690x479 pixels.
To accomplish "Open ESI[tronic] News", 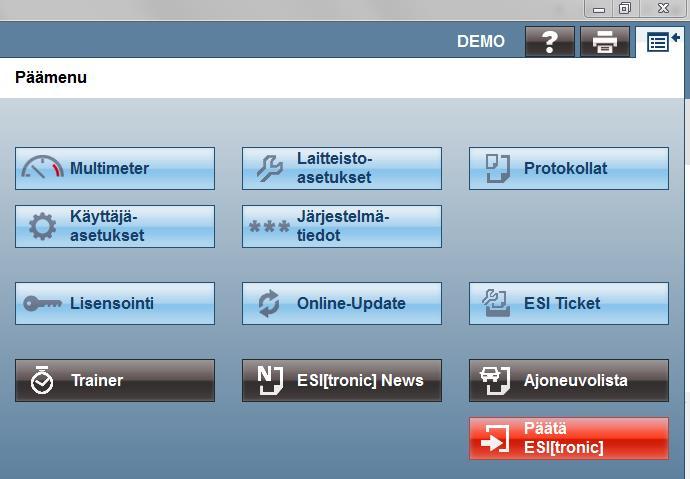I will (342, 380).
